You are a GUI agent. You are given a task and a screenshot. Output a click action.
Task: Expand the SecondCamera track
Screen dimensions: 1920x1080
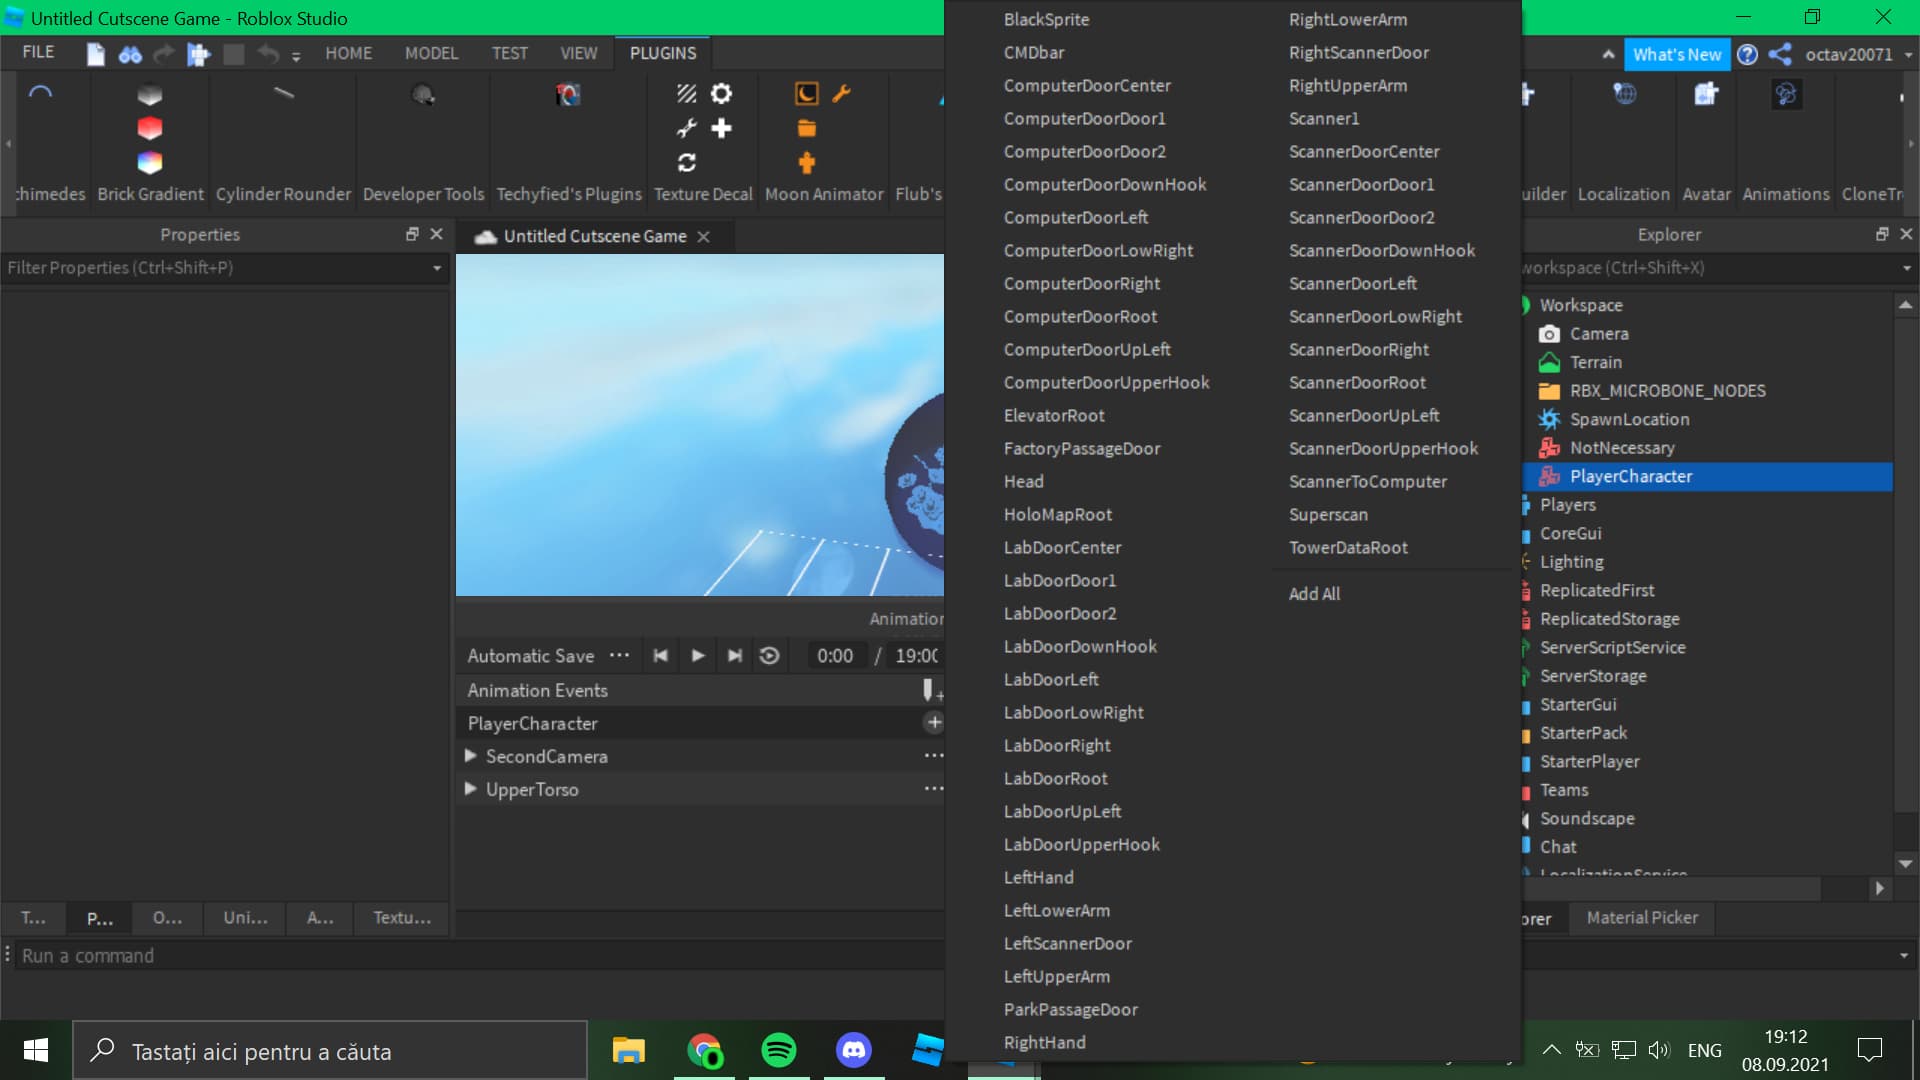pos(471,756)
